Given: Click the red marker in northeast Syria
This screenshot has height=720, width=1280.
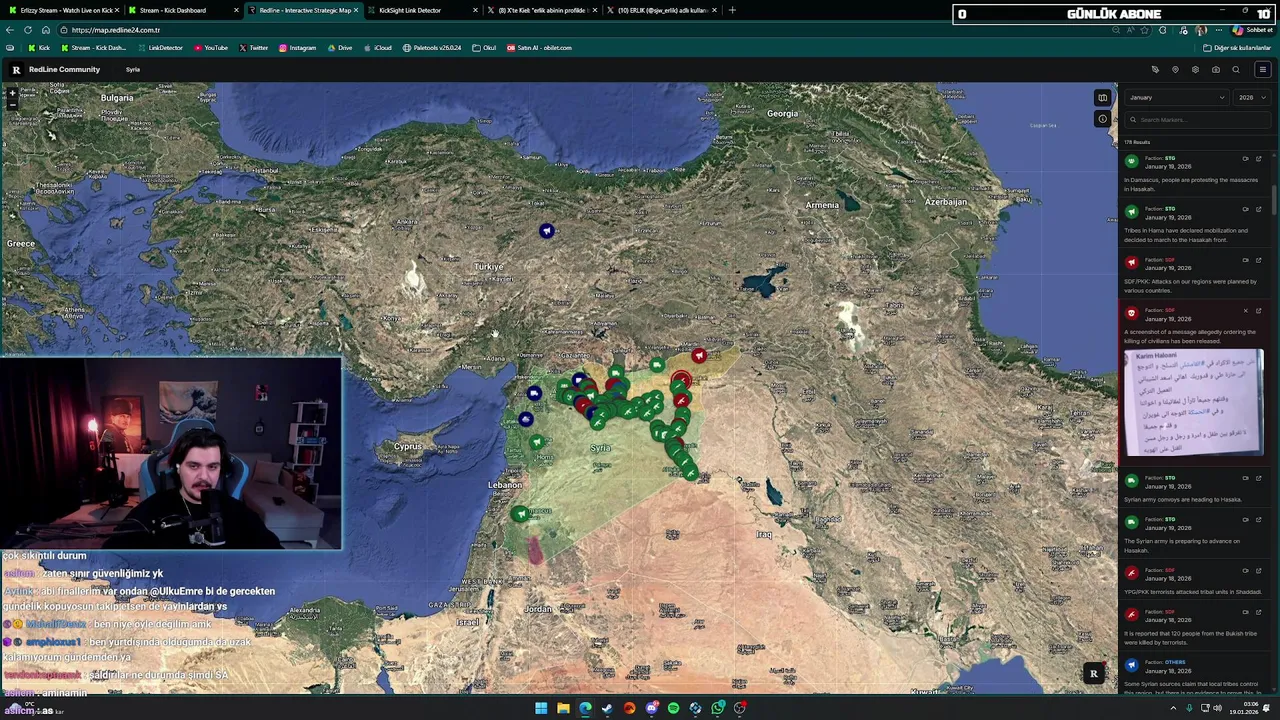Looking at the screenshot, I should point(699,355).
